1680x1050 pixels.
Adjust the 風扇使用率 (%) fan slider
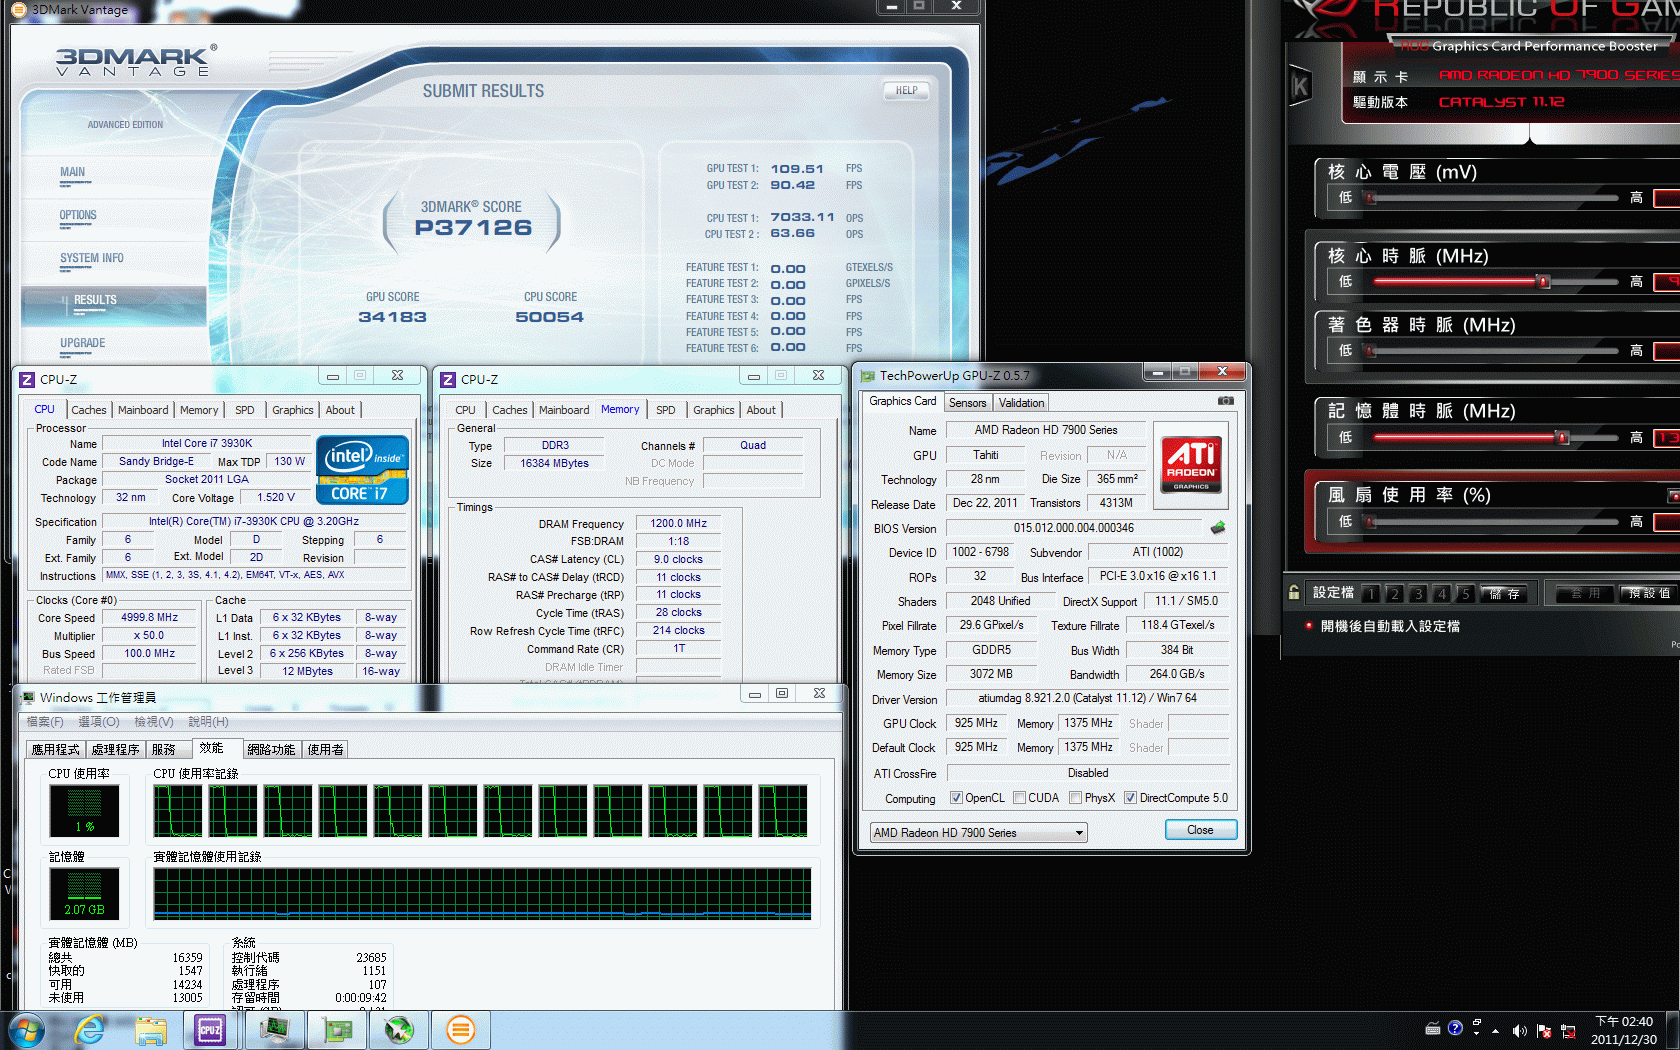tap(1371, 522)
